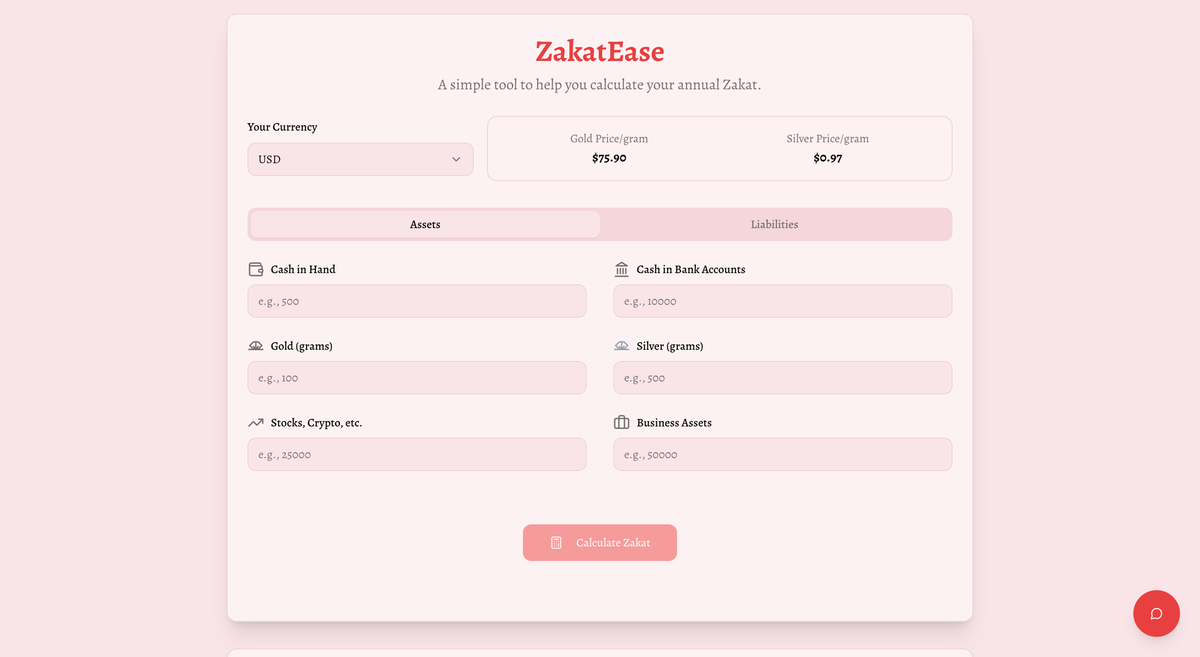Switch to the Liabilities tab
This screenshot has width=1200, height=657.
[774, 224]
